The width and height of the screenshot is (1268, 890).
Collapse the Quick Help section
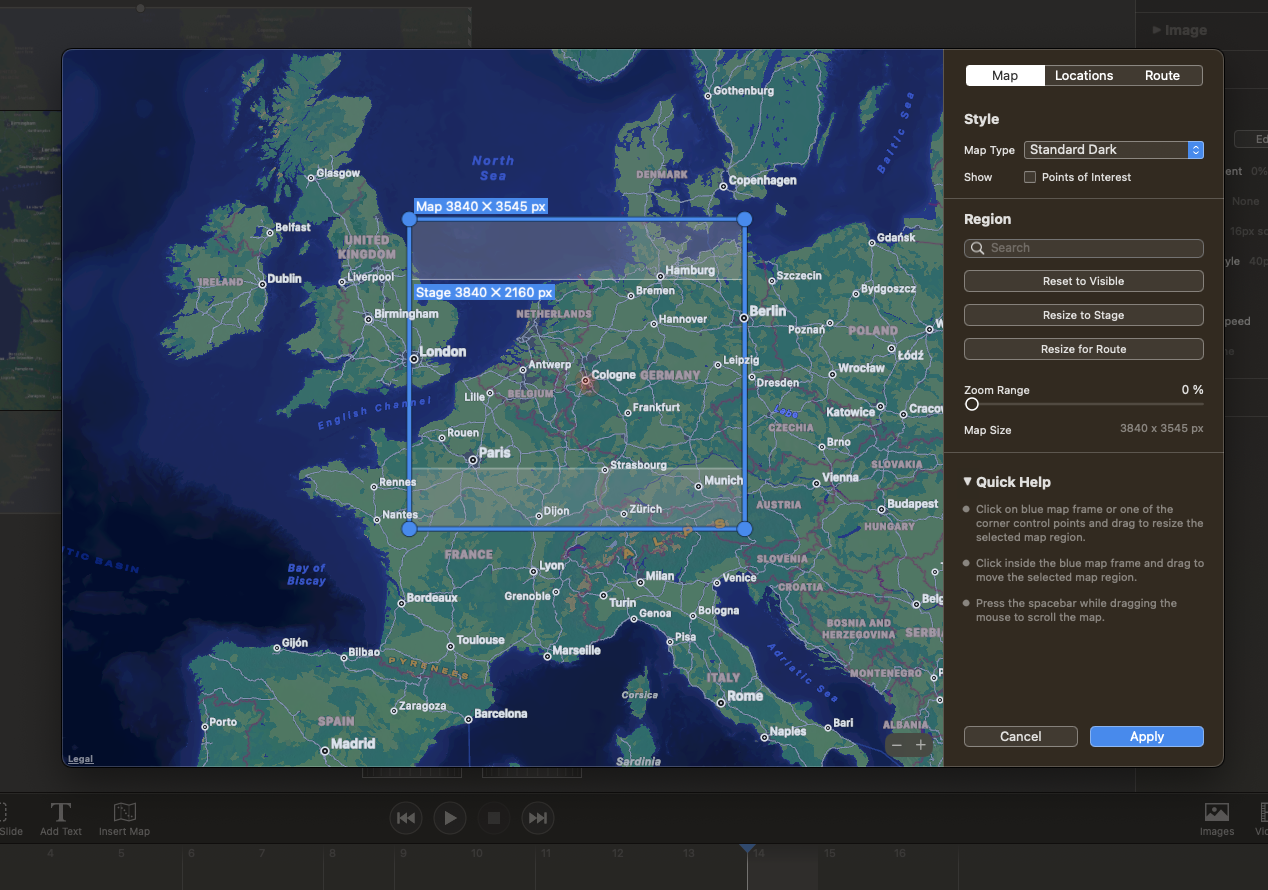click(966, 482)
